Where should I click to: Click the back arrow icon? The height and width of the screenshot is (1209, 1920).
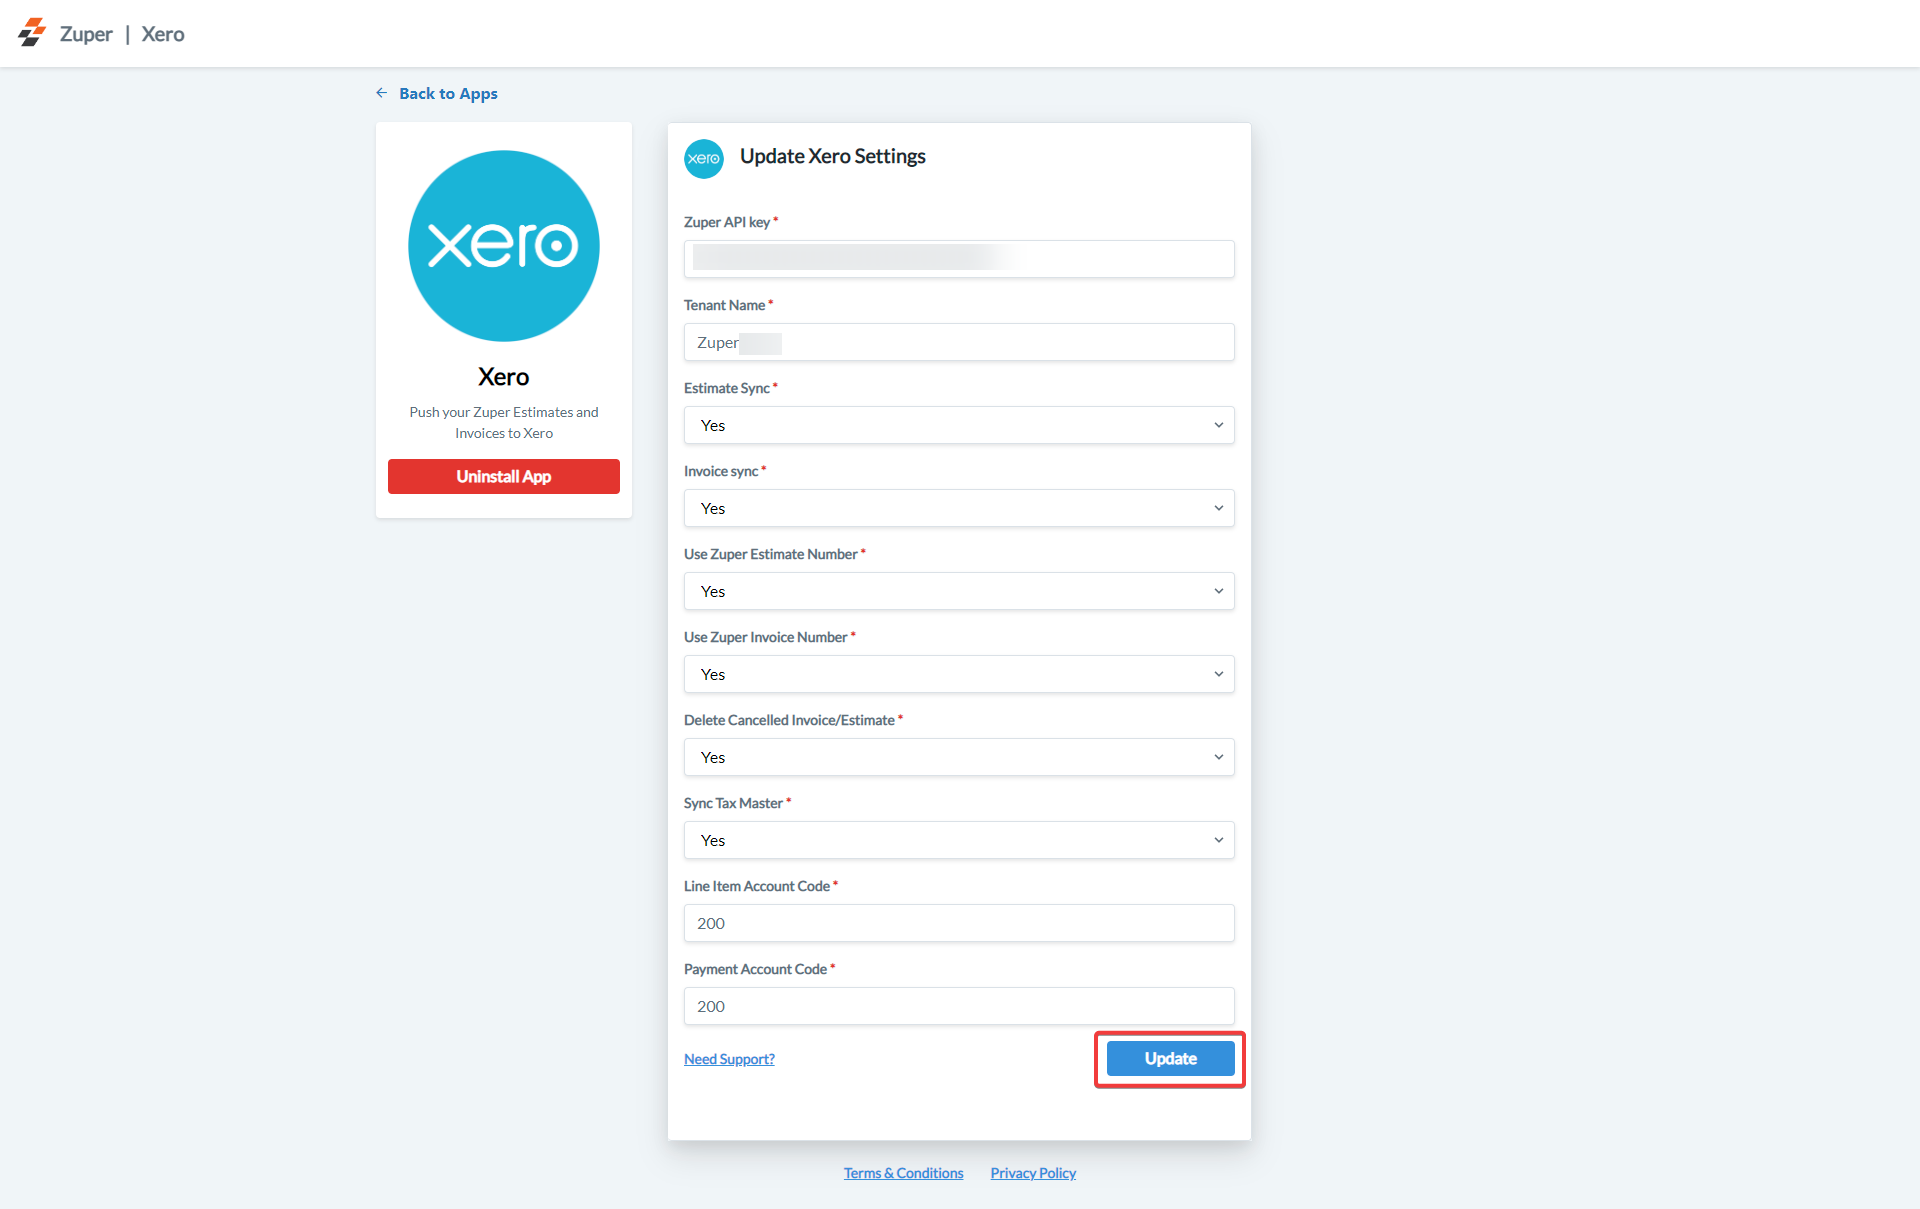[382, 93]
